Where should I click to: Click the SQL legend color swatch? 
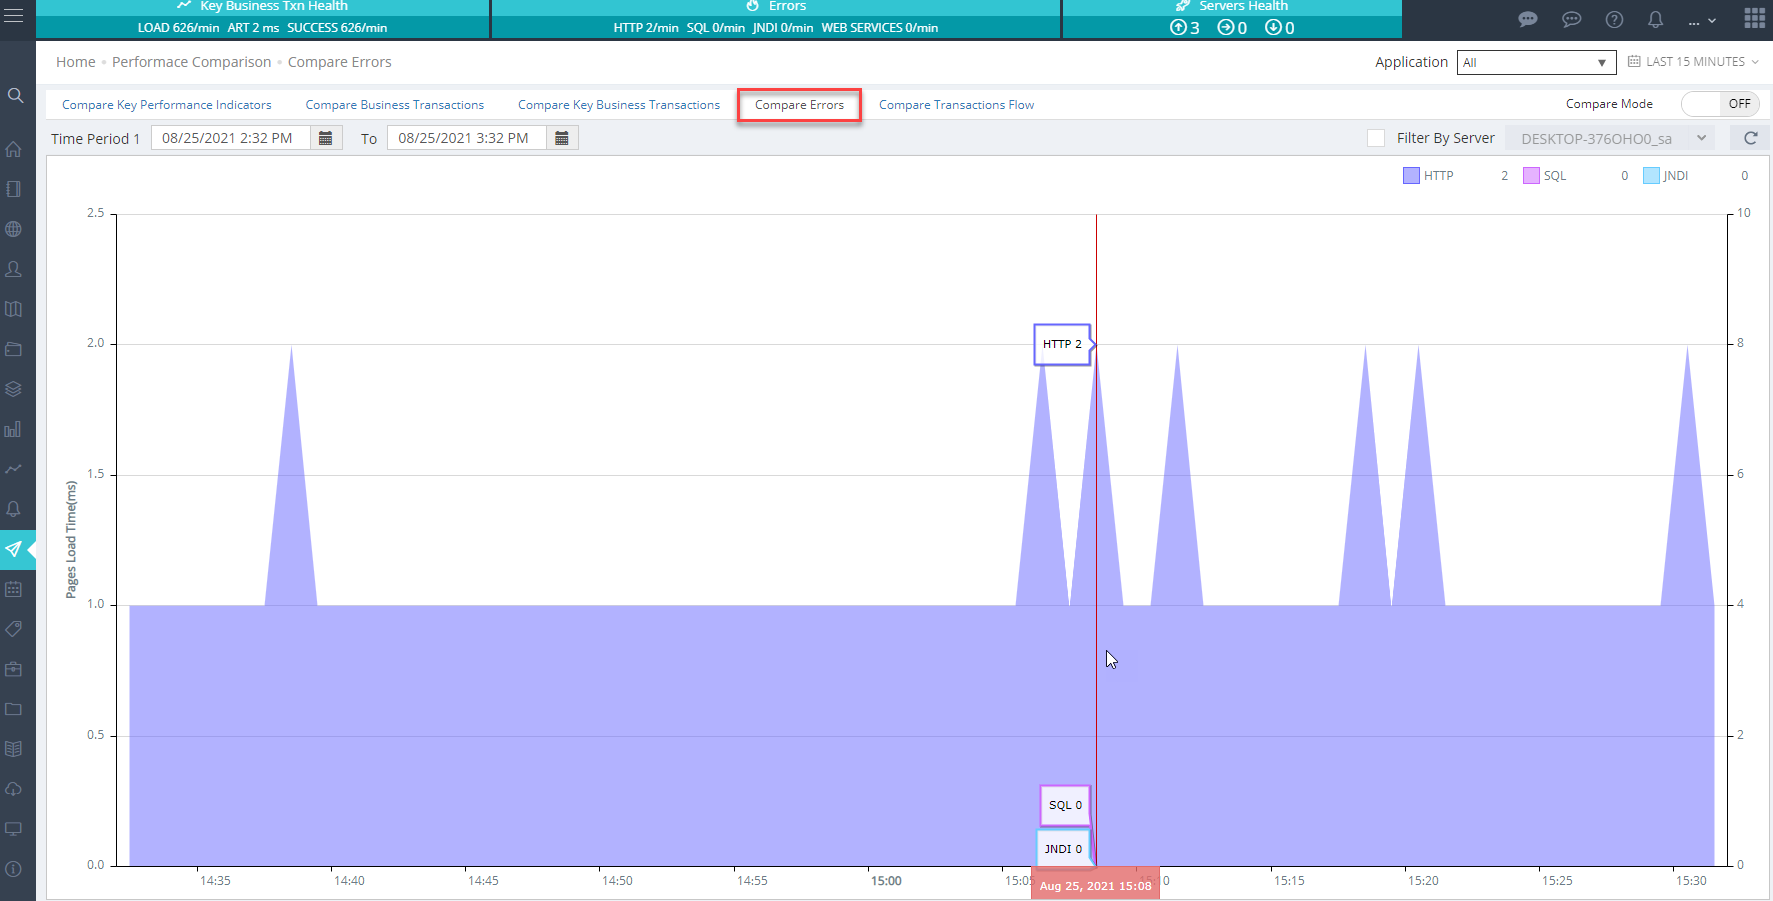pos(1531,176)
